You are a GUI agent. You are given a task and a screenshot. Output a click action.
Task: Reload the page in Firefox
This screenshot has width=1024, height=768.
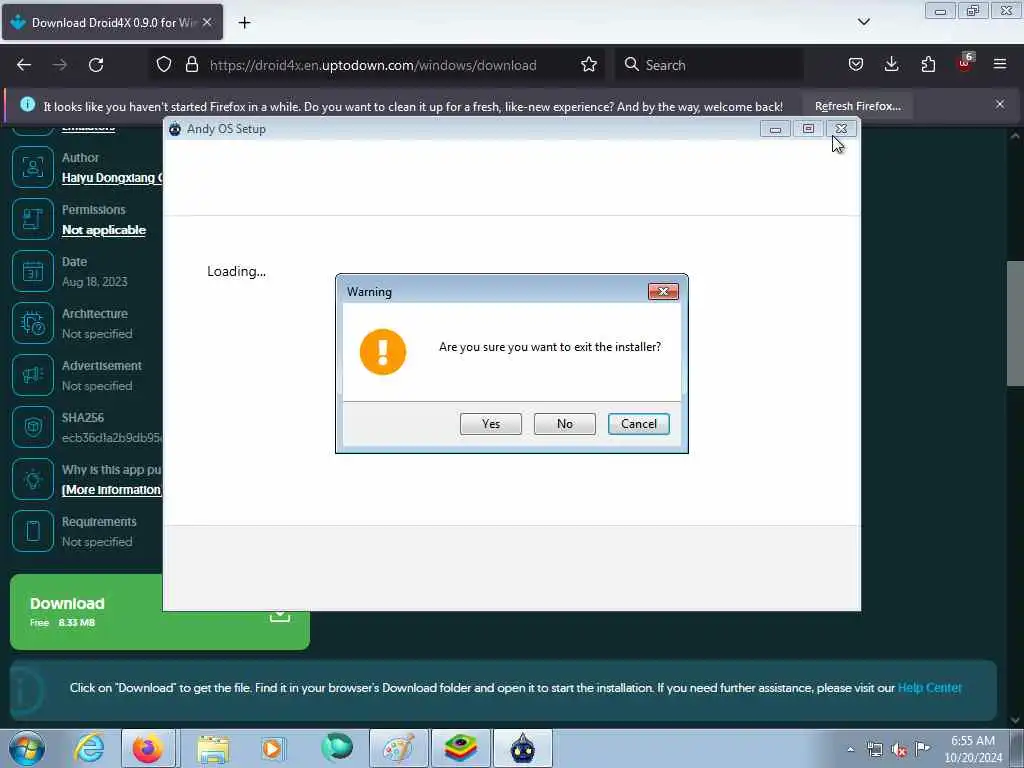96,65
